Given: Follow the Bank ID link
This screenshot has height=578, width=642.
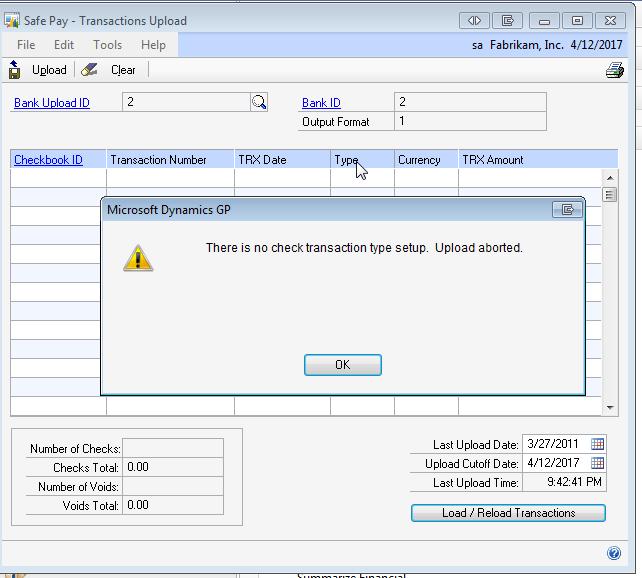Looking at the screenshot, I should 321,102.
